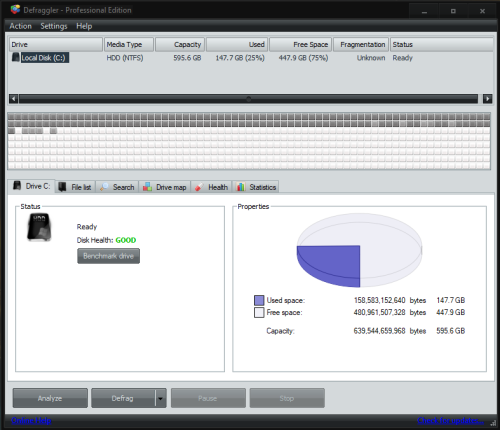Sort by the Media Type column header
The width and height of the screenshot is (500, 430).
(129, 45)
